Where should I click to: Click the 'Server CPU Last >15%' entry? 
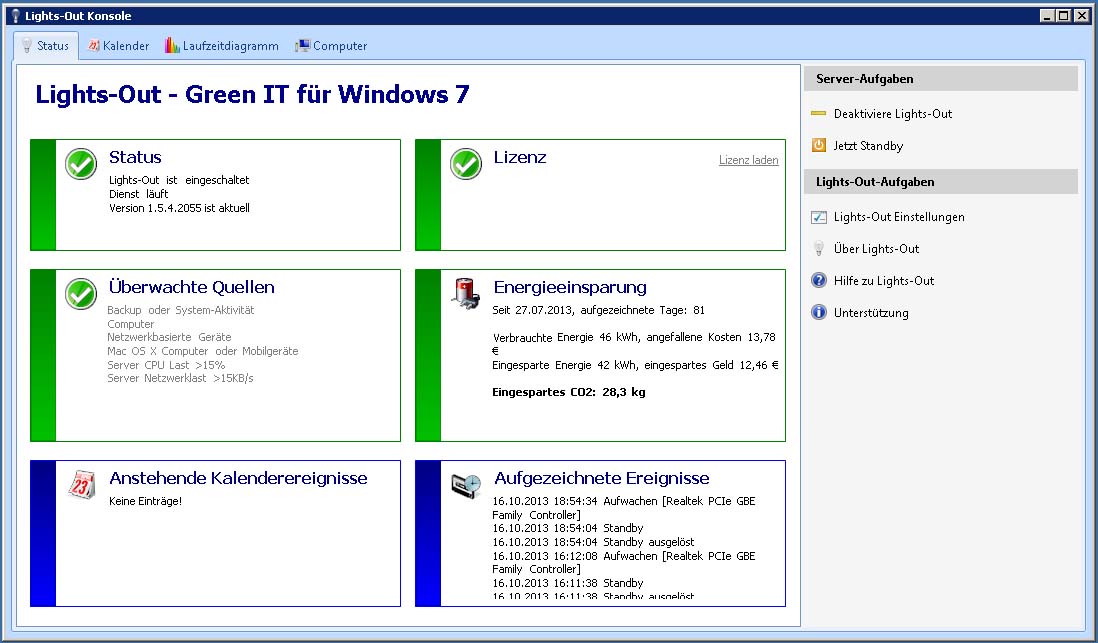[x=166, y=365]
